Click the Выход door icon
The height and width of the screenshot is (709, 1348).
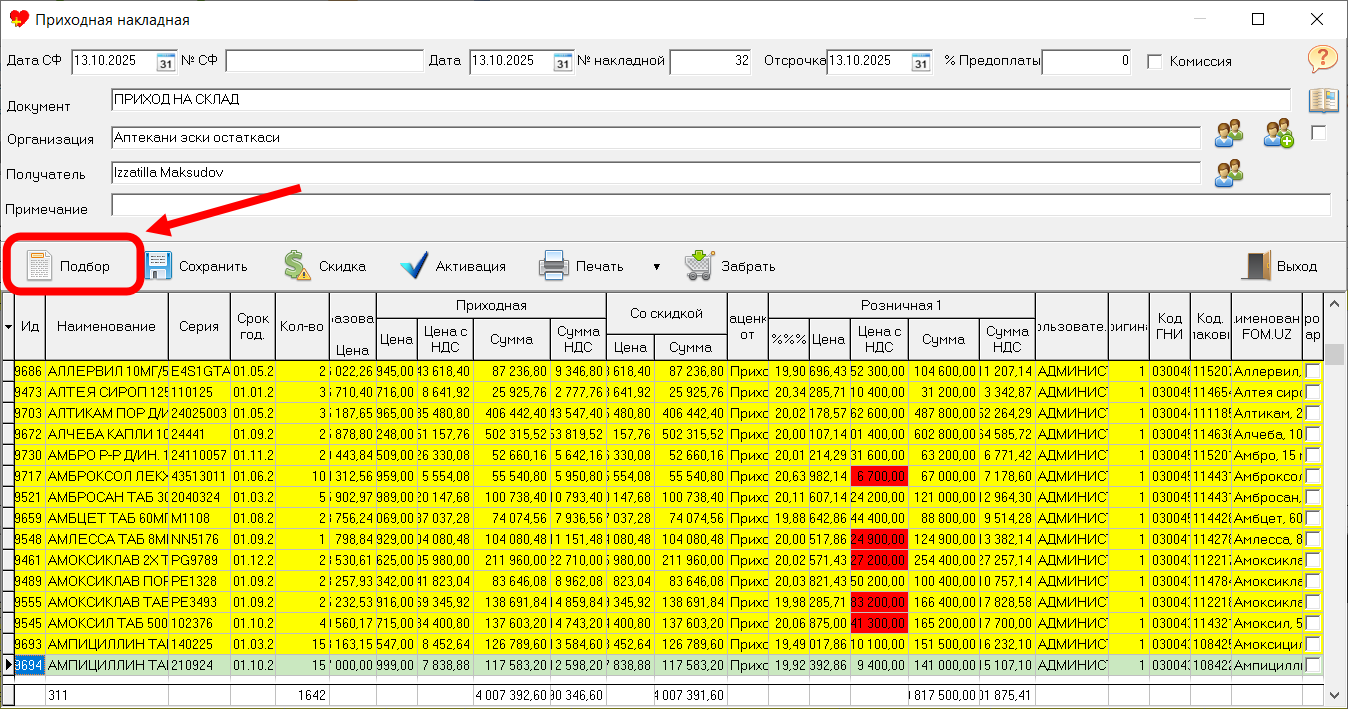click(x=1256, y=266)
